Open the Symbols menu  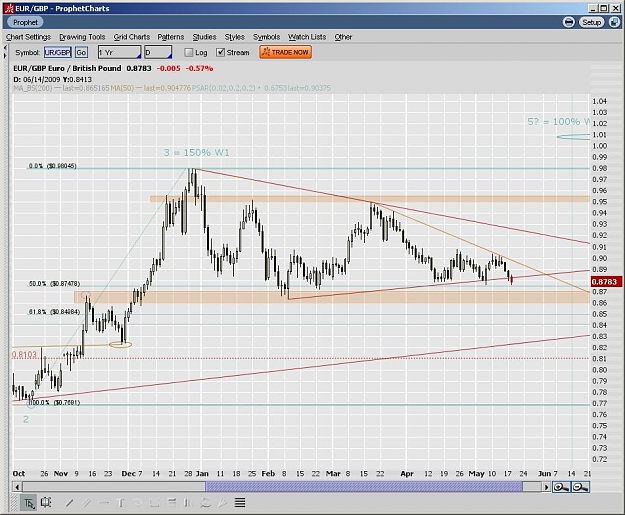(266, 37)
